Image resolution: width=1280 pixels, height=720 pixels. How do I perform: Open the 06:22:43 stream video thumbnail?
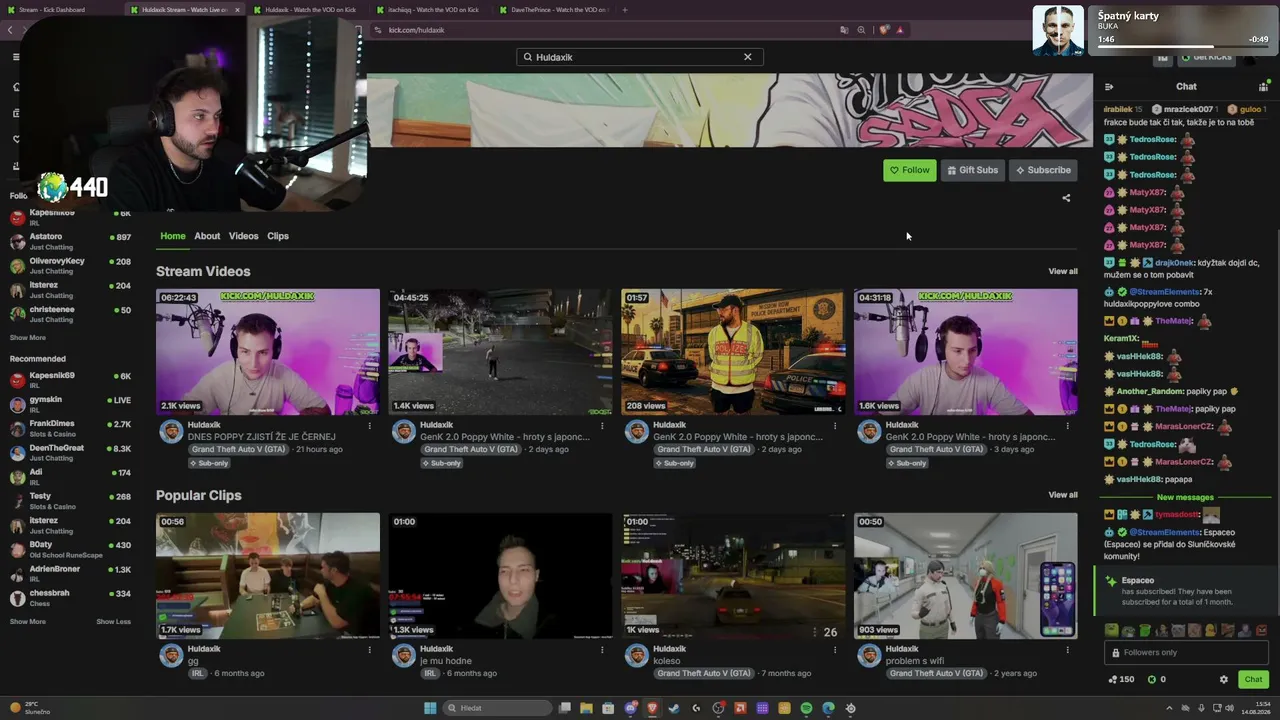pos(268,352)
